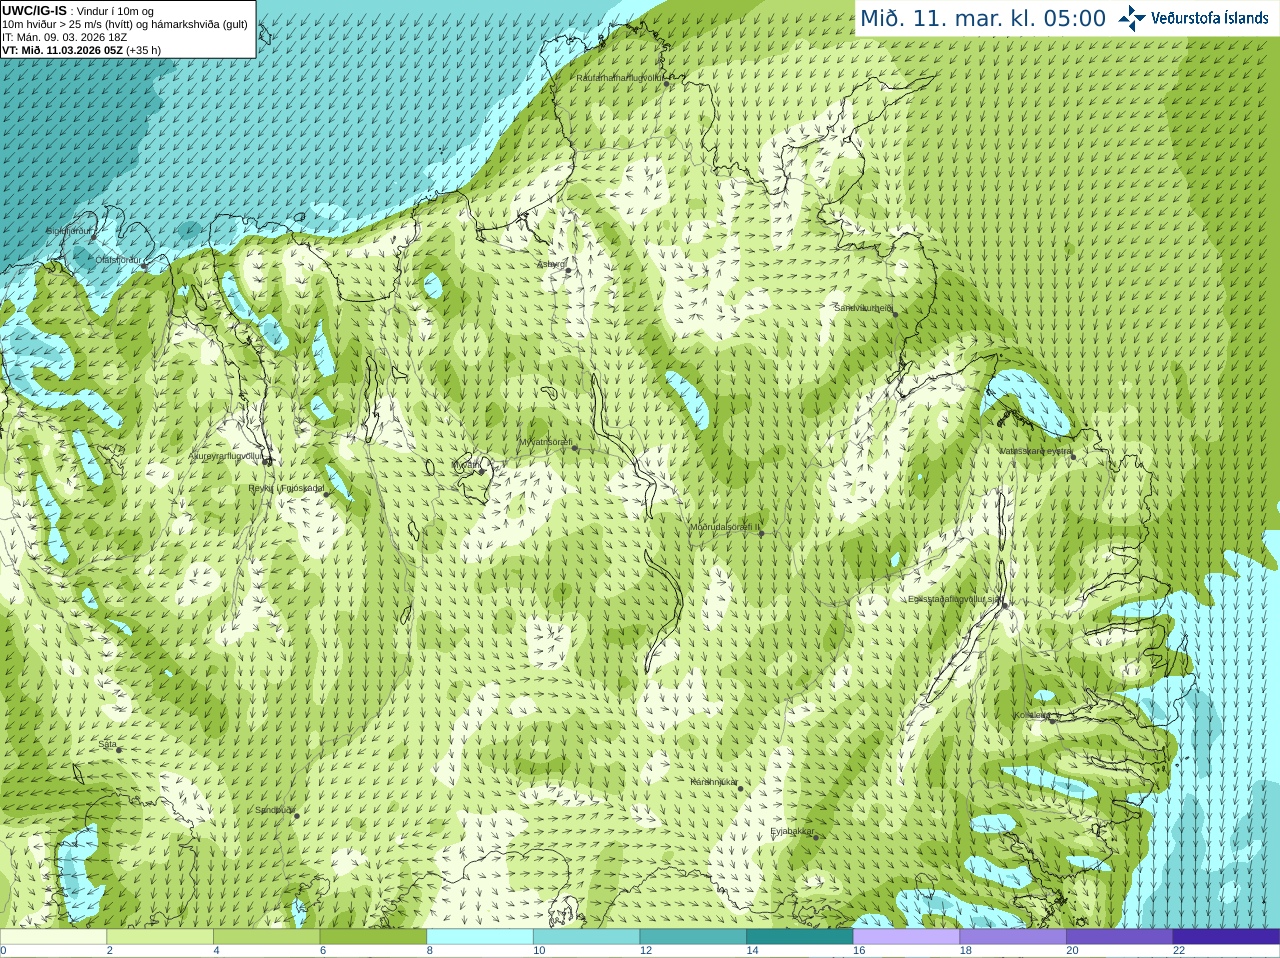Select the Mývatnsöræfi station dot

pyautogui.click(x=575, y=448)
